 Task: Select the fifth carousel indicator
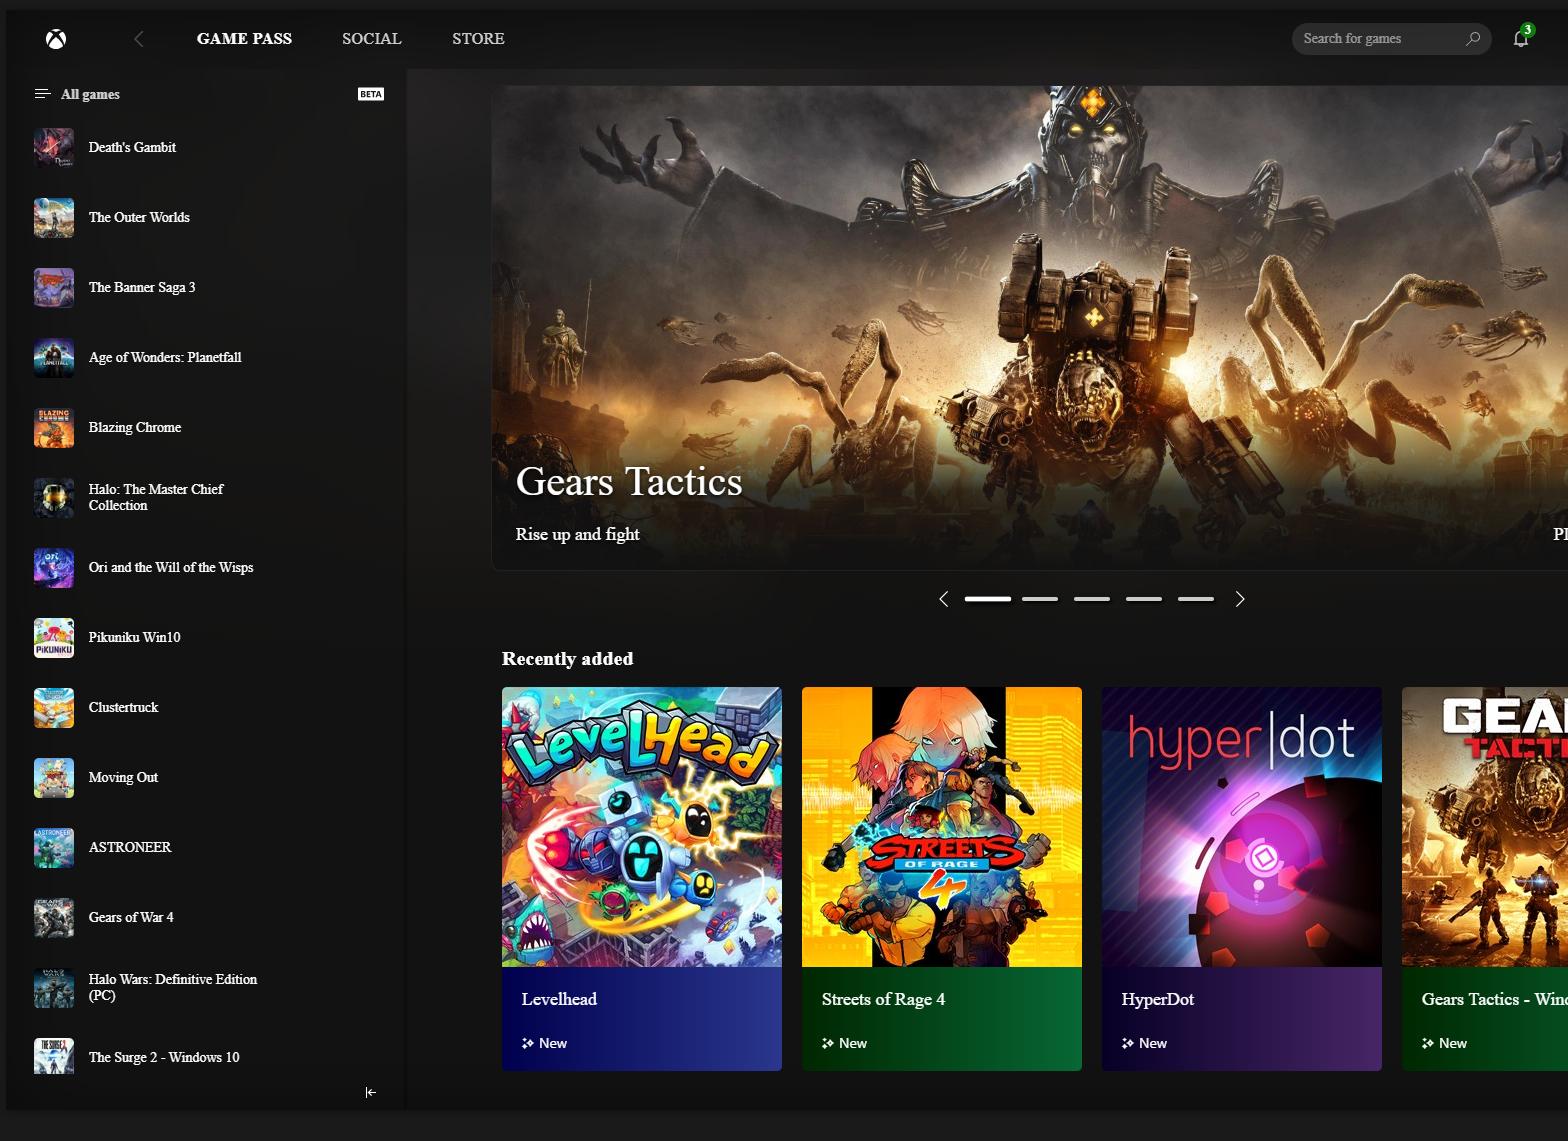(1196, 599)
